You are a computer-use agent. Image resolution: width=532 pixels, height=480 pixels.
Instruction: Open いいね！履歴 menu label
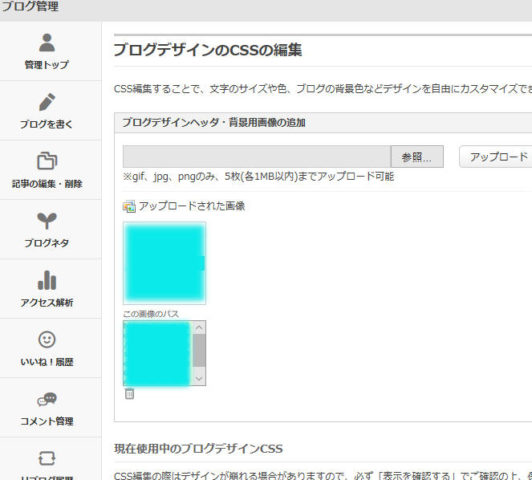click(47, 362)
